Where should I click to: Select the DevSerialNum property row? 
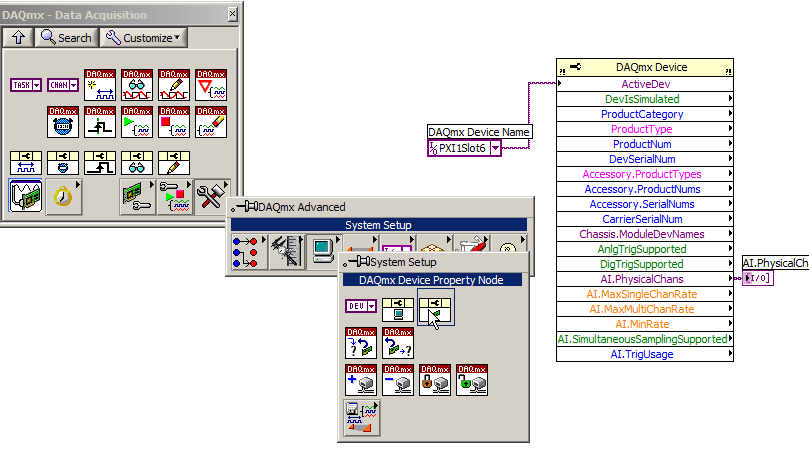(x=645, y=159)
